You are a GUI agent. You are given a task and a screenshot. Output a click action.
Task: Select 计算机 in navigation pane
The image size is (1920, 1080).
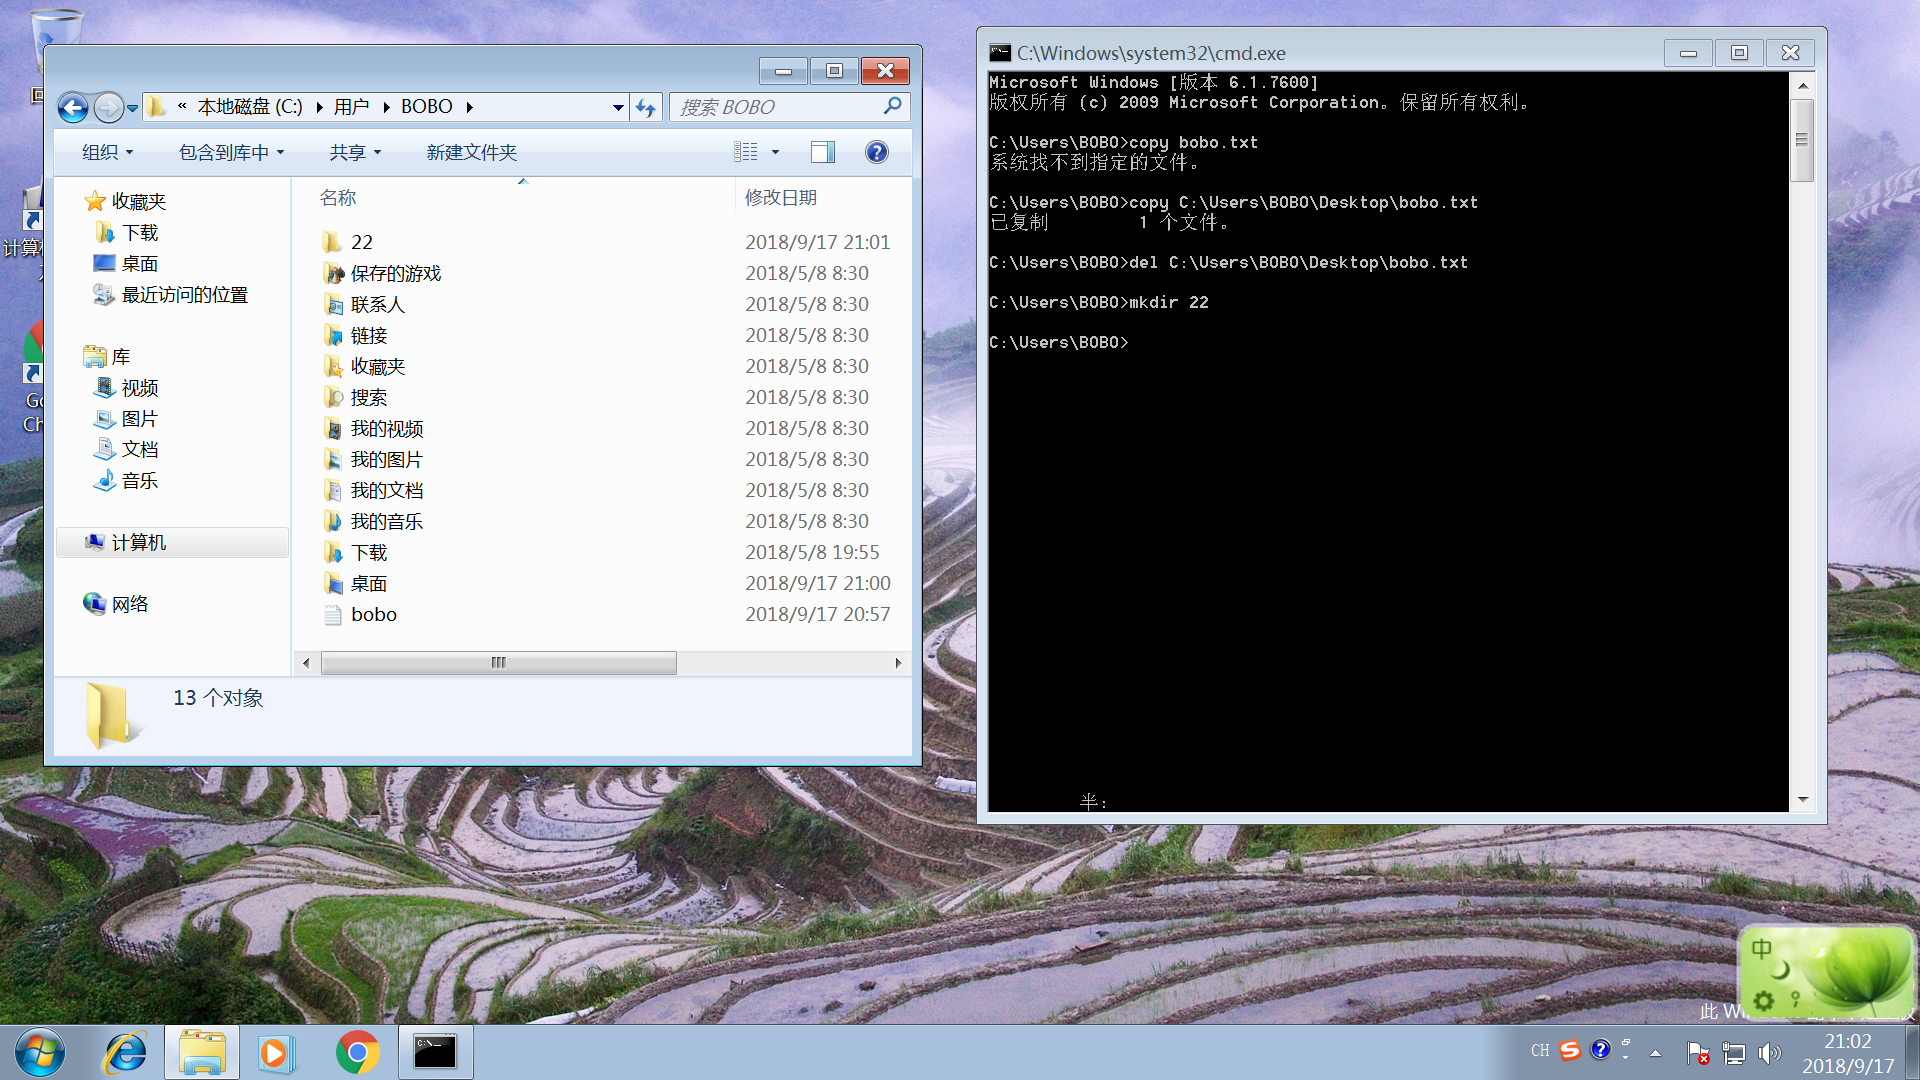(138, 542)
